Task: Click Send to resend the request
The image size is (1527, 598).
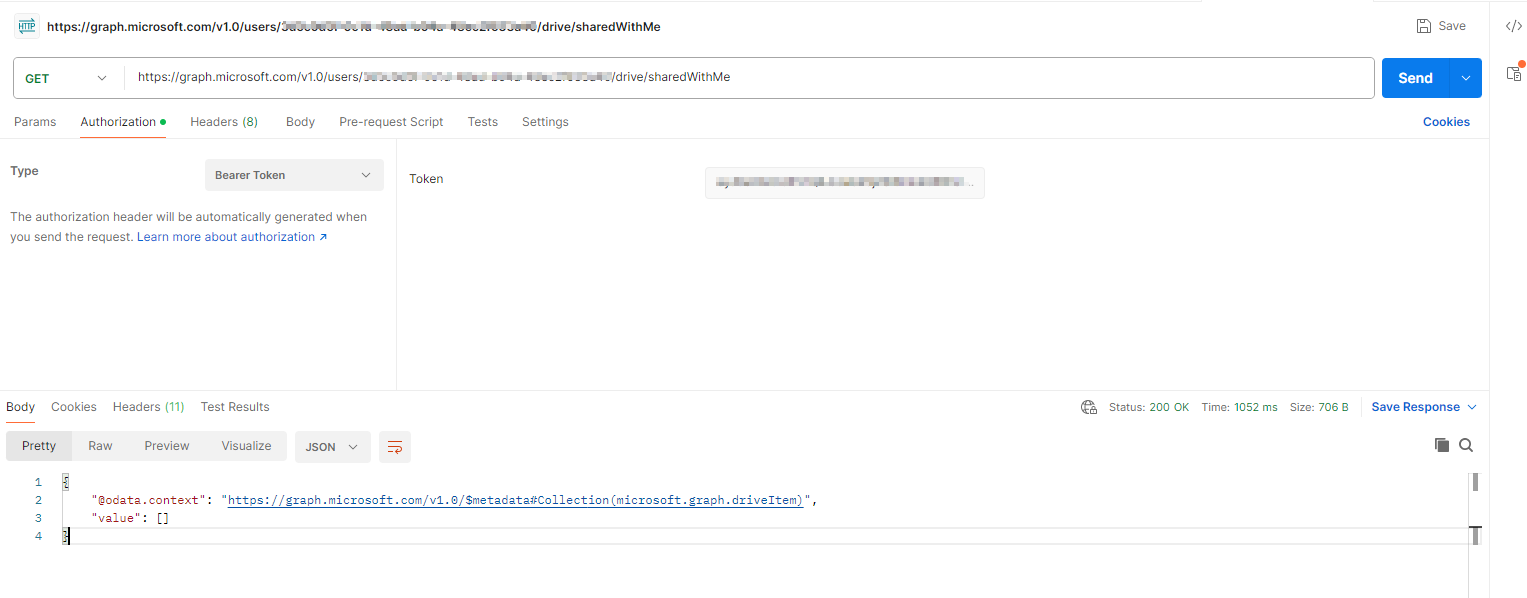Action: [1414, 77]
